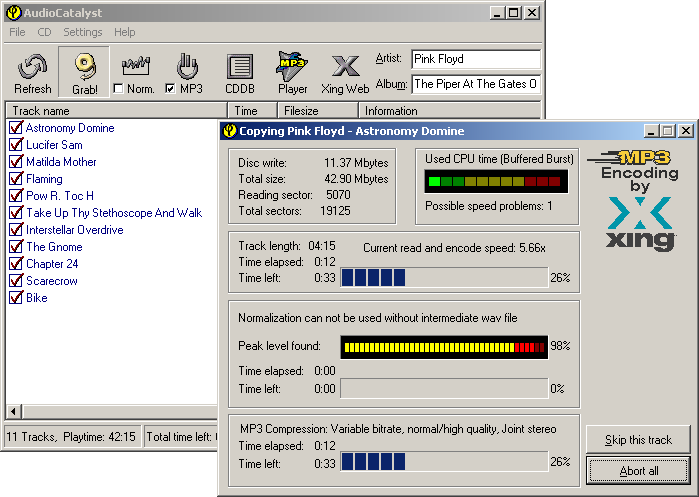Click the Norm. waveform icon
Viewport: 699px width, 497px height.
(x=136, y=66)
